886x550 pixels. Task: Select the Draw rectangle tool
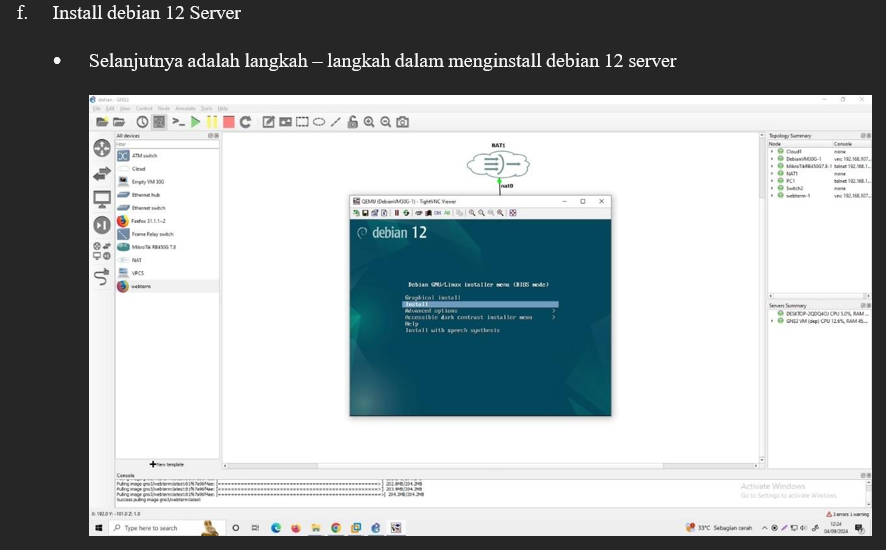(x=302, y=122)
